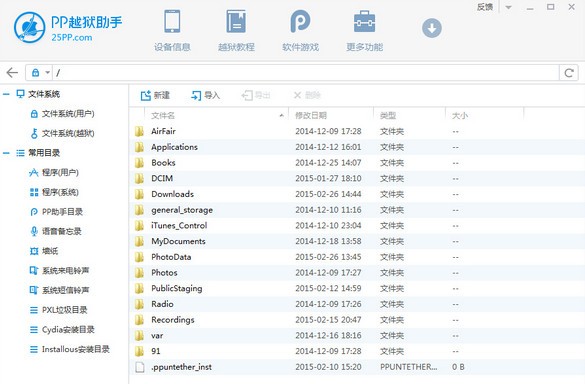Click the 0 B size cell
Viewport: 585px width, 384px height.
tap(458, 367)
